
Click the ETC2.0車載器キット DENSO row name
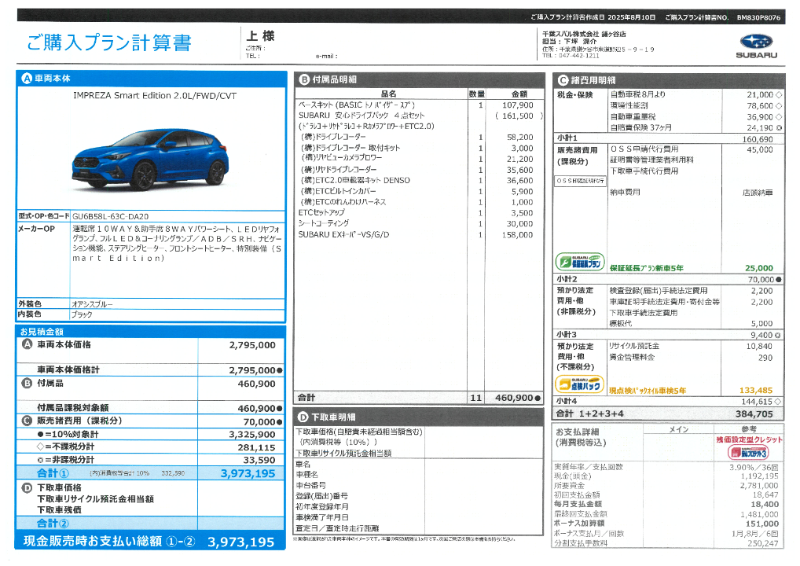click(x=356, y=180)
